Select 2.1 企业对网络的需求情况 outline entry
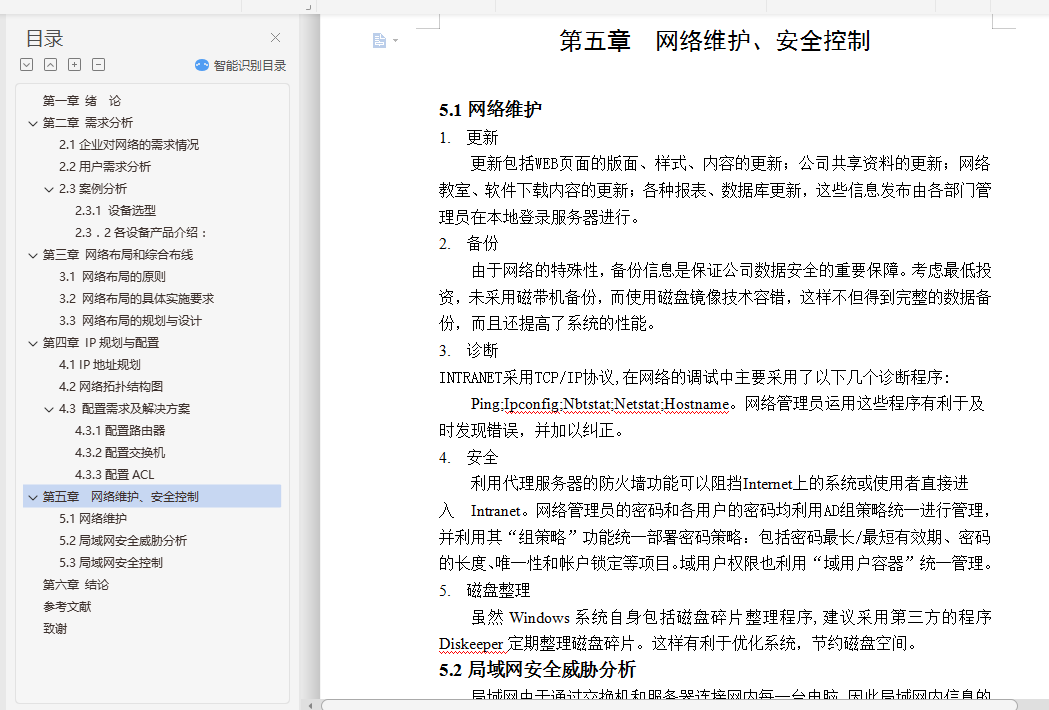This screenshot has width=1049, height=710. [x=128, y=145]
